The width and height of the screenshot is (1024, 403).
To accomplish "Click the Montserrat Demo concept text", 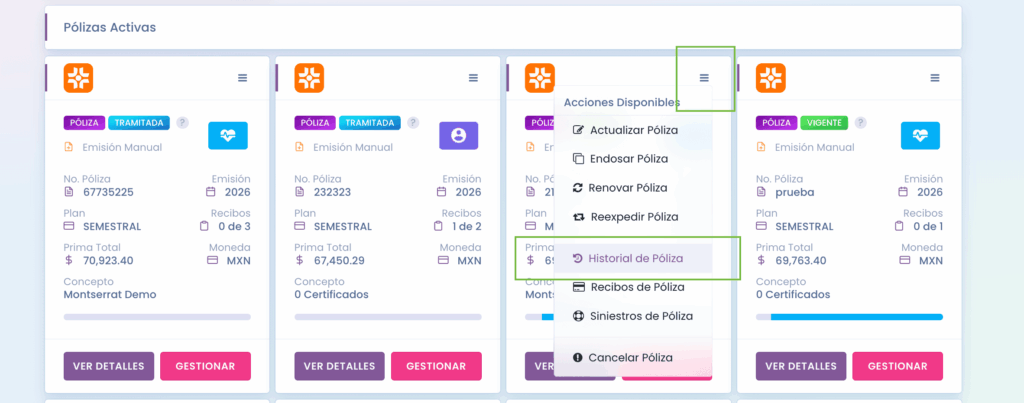I will 110,295.
